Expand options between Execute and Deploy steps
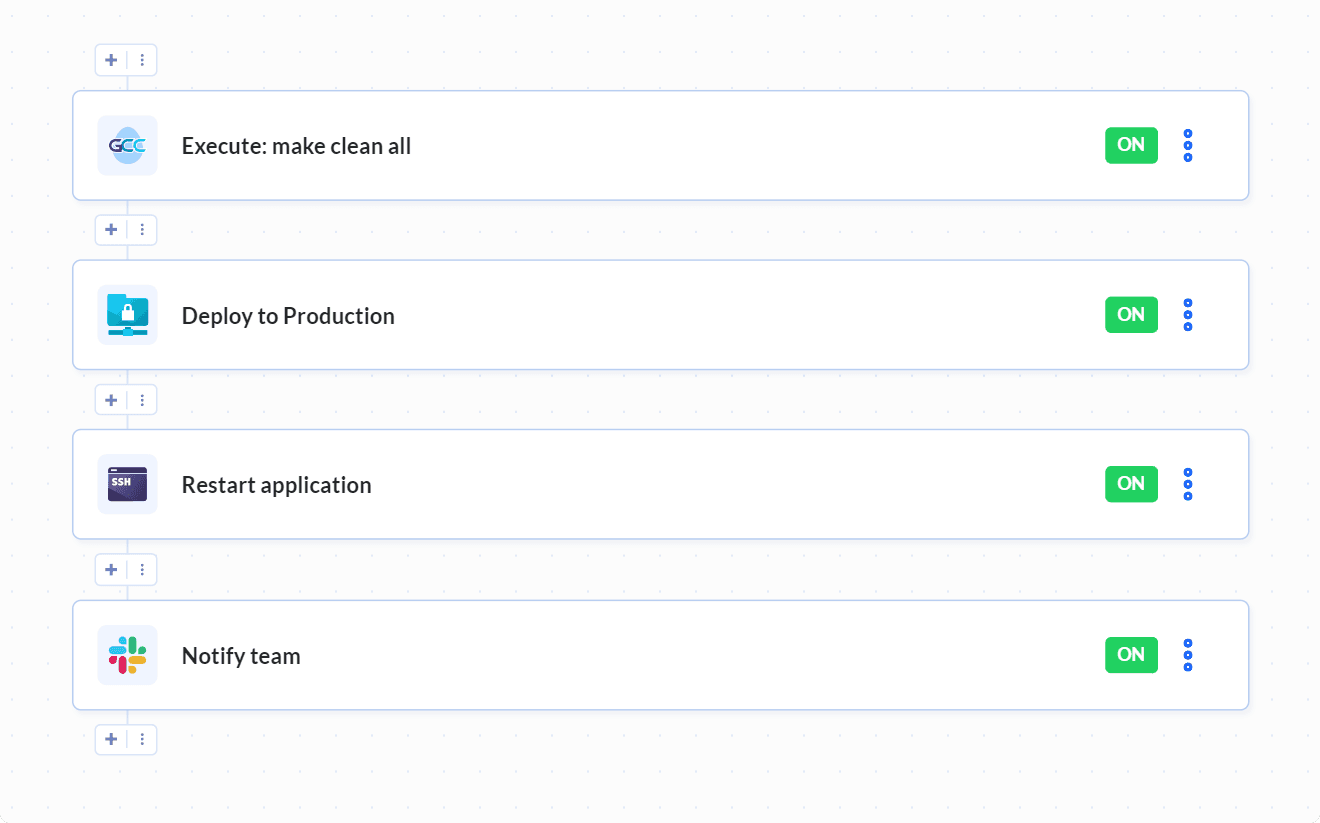The width and height of the screenshot is (1320, 823). click(142, 229)
